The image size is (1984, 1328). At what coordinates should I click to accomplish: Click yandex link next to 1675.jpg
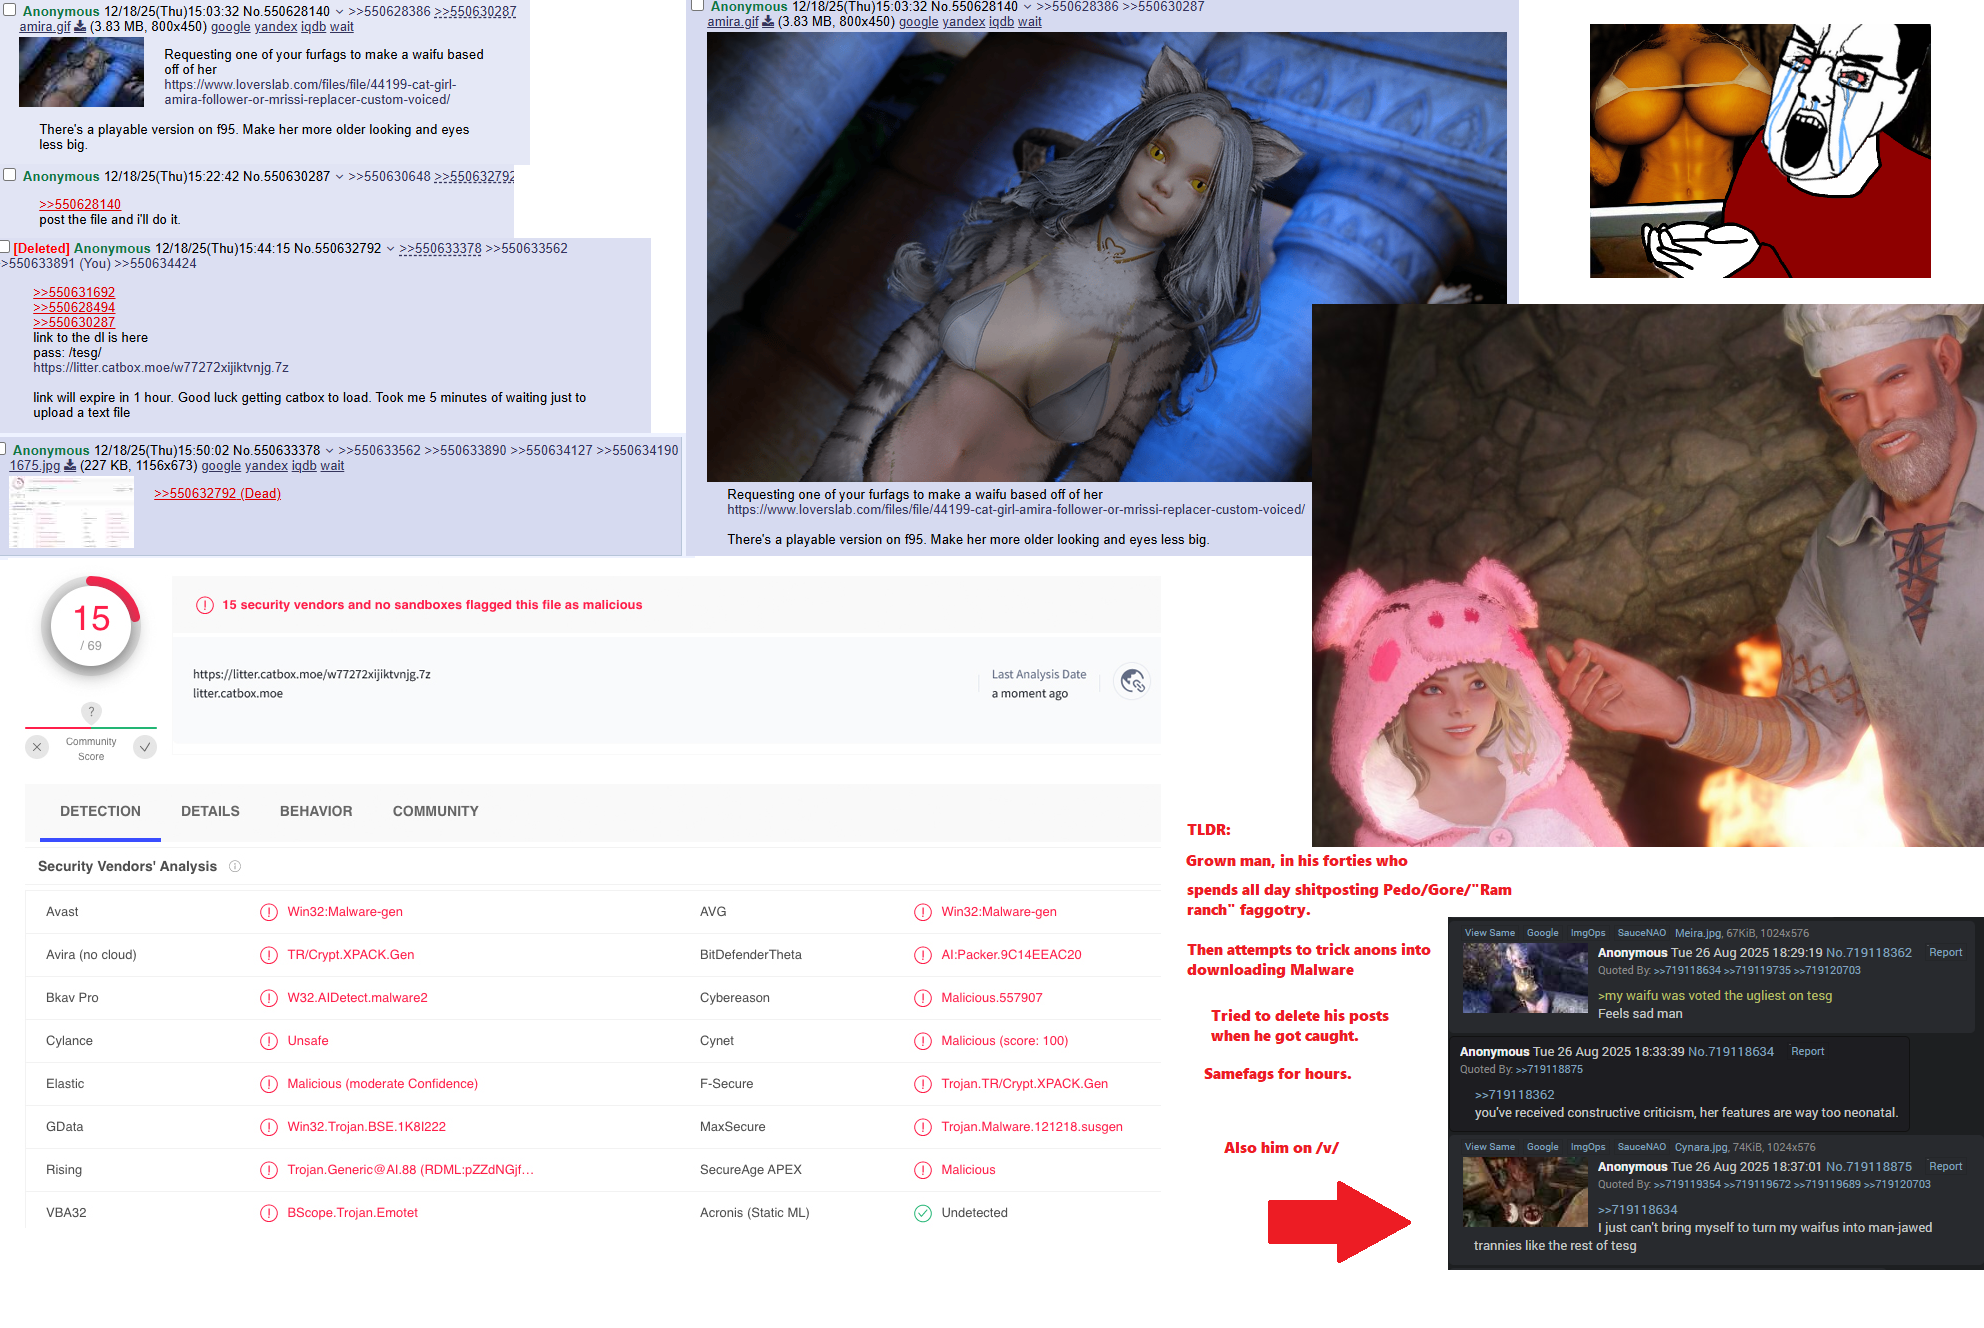coord(266,466)
